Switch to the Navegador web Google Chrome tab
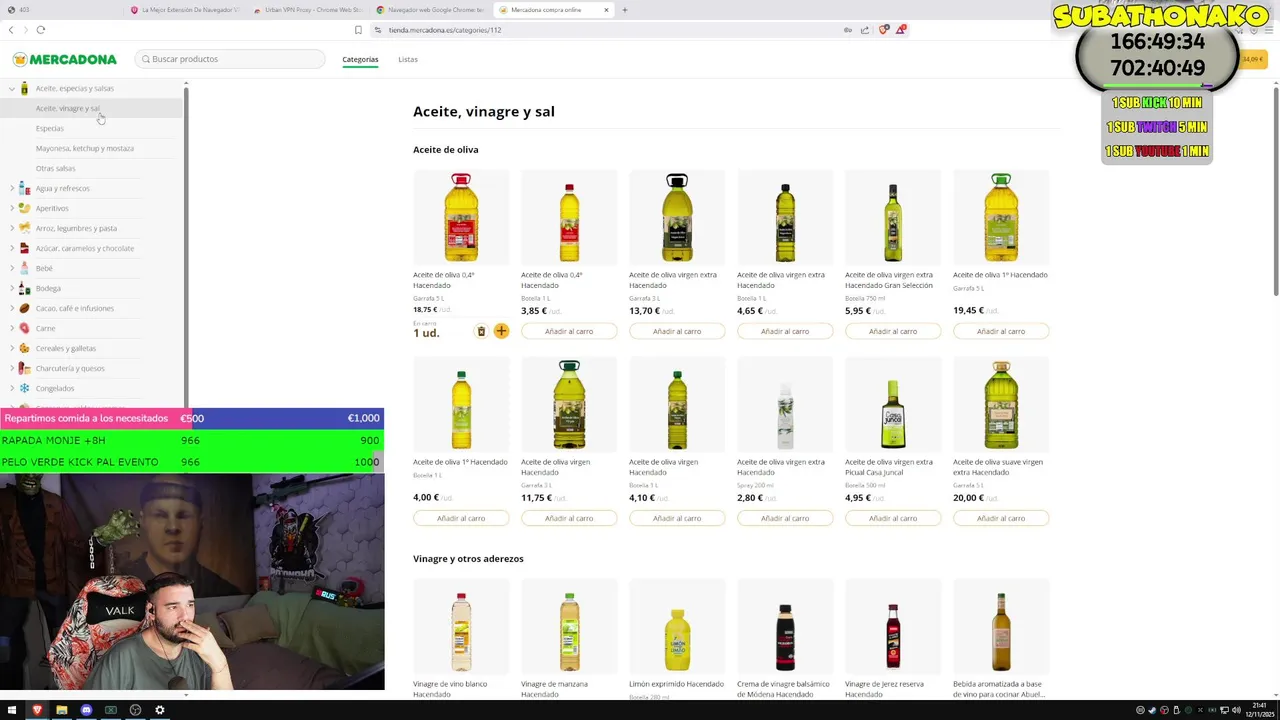Screen dimensions: 1280x720 point(430,10)
